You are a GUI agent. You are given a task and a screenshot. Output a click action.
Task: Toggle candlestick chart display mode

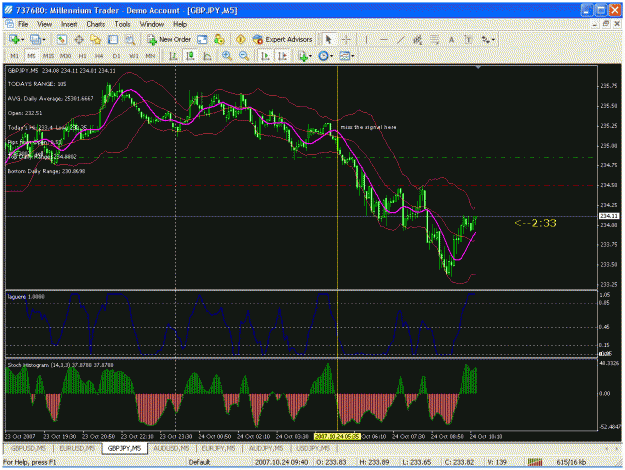pos(190,56)
